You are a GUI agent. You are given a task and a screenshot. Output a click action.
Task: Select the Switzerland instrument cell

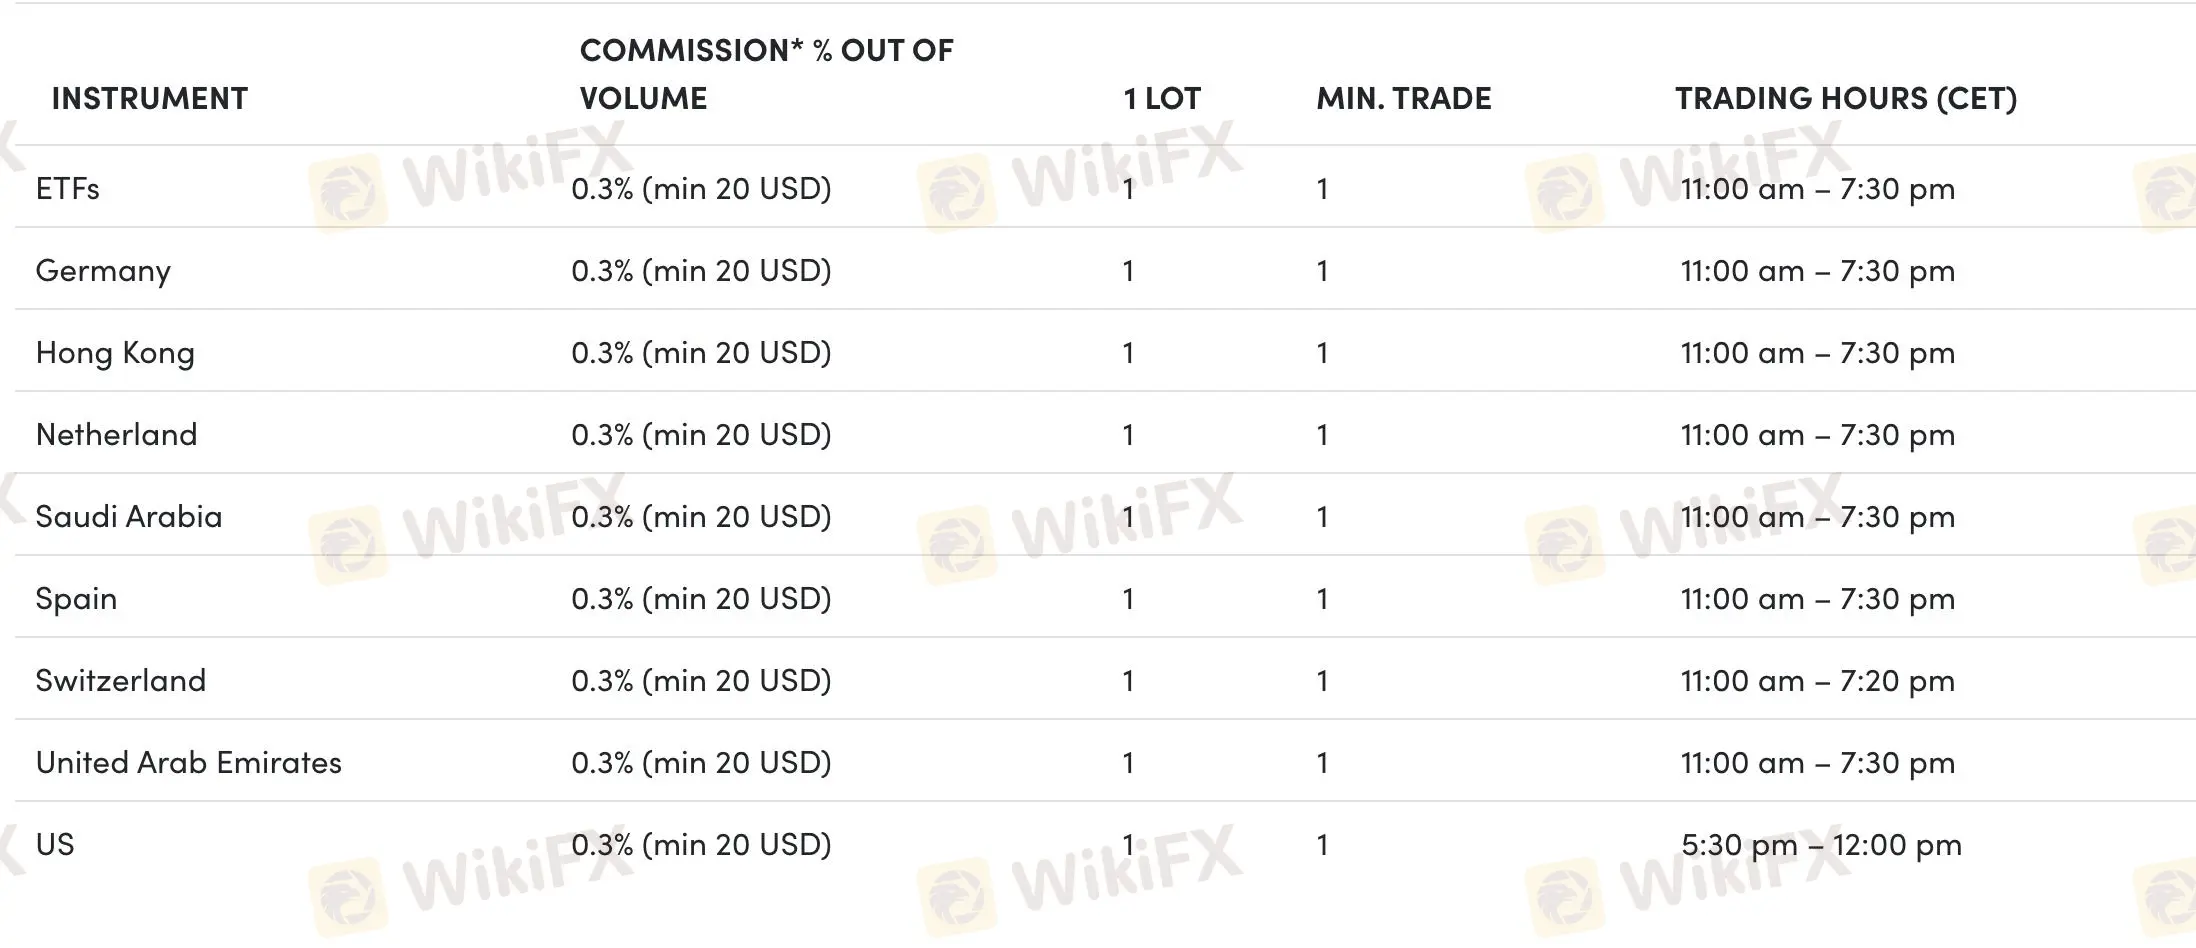click(120, 680)
